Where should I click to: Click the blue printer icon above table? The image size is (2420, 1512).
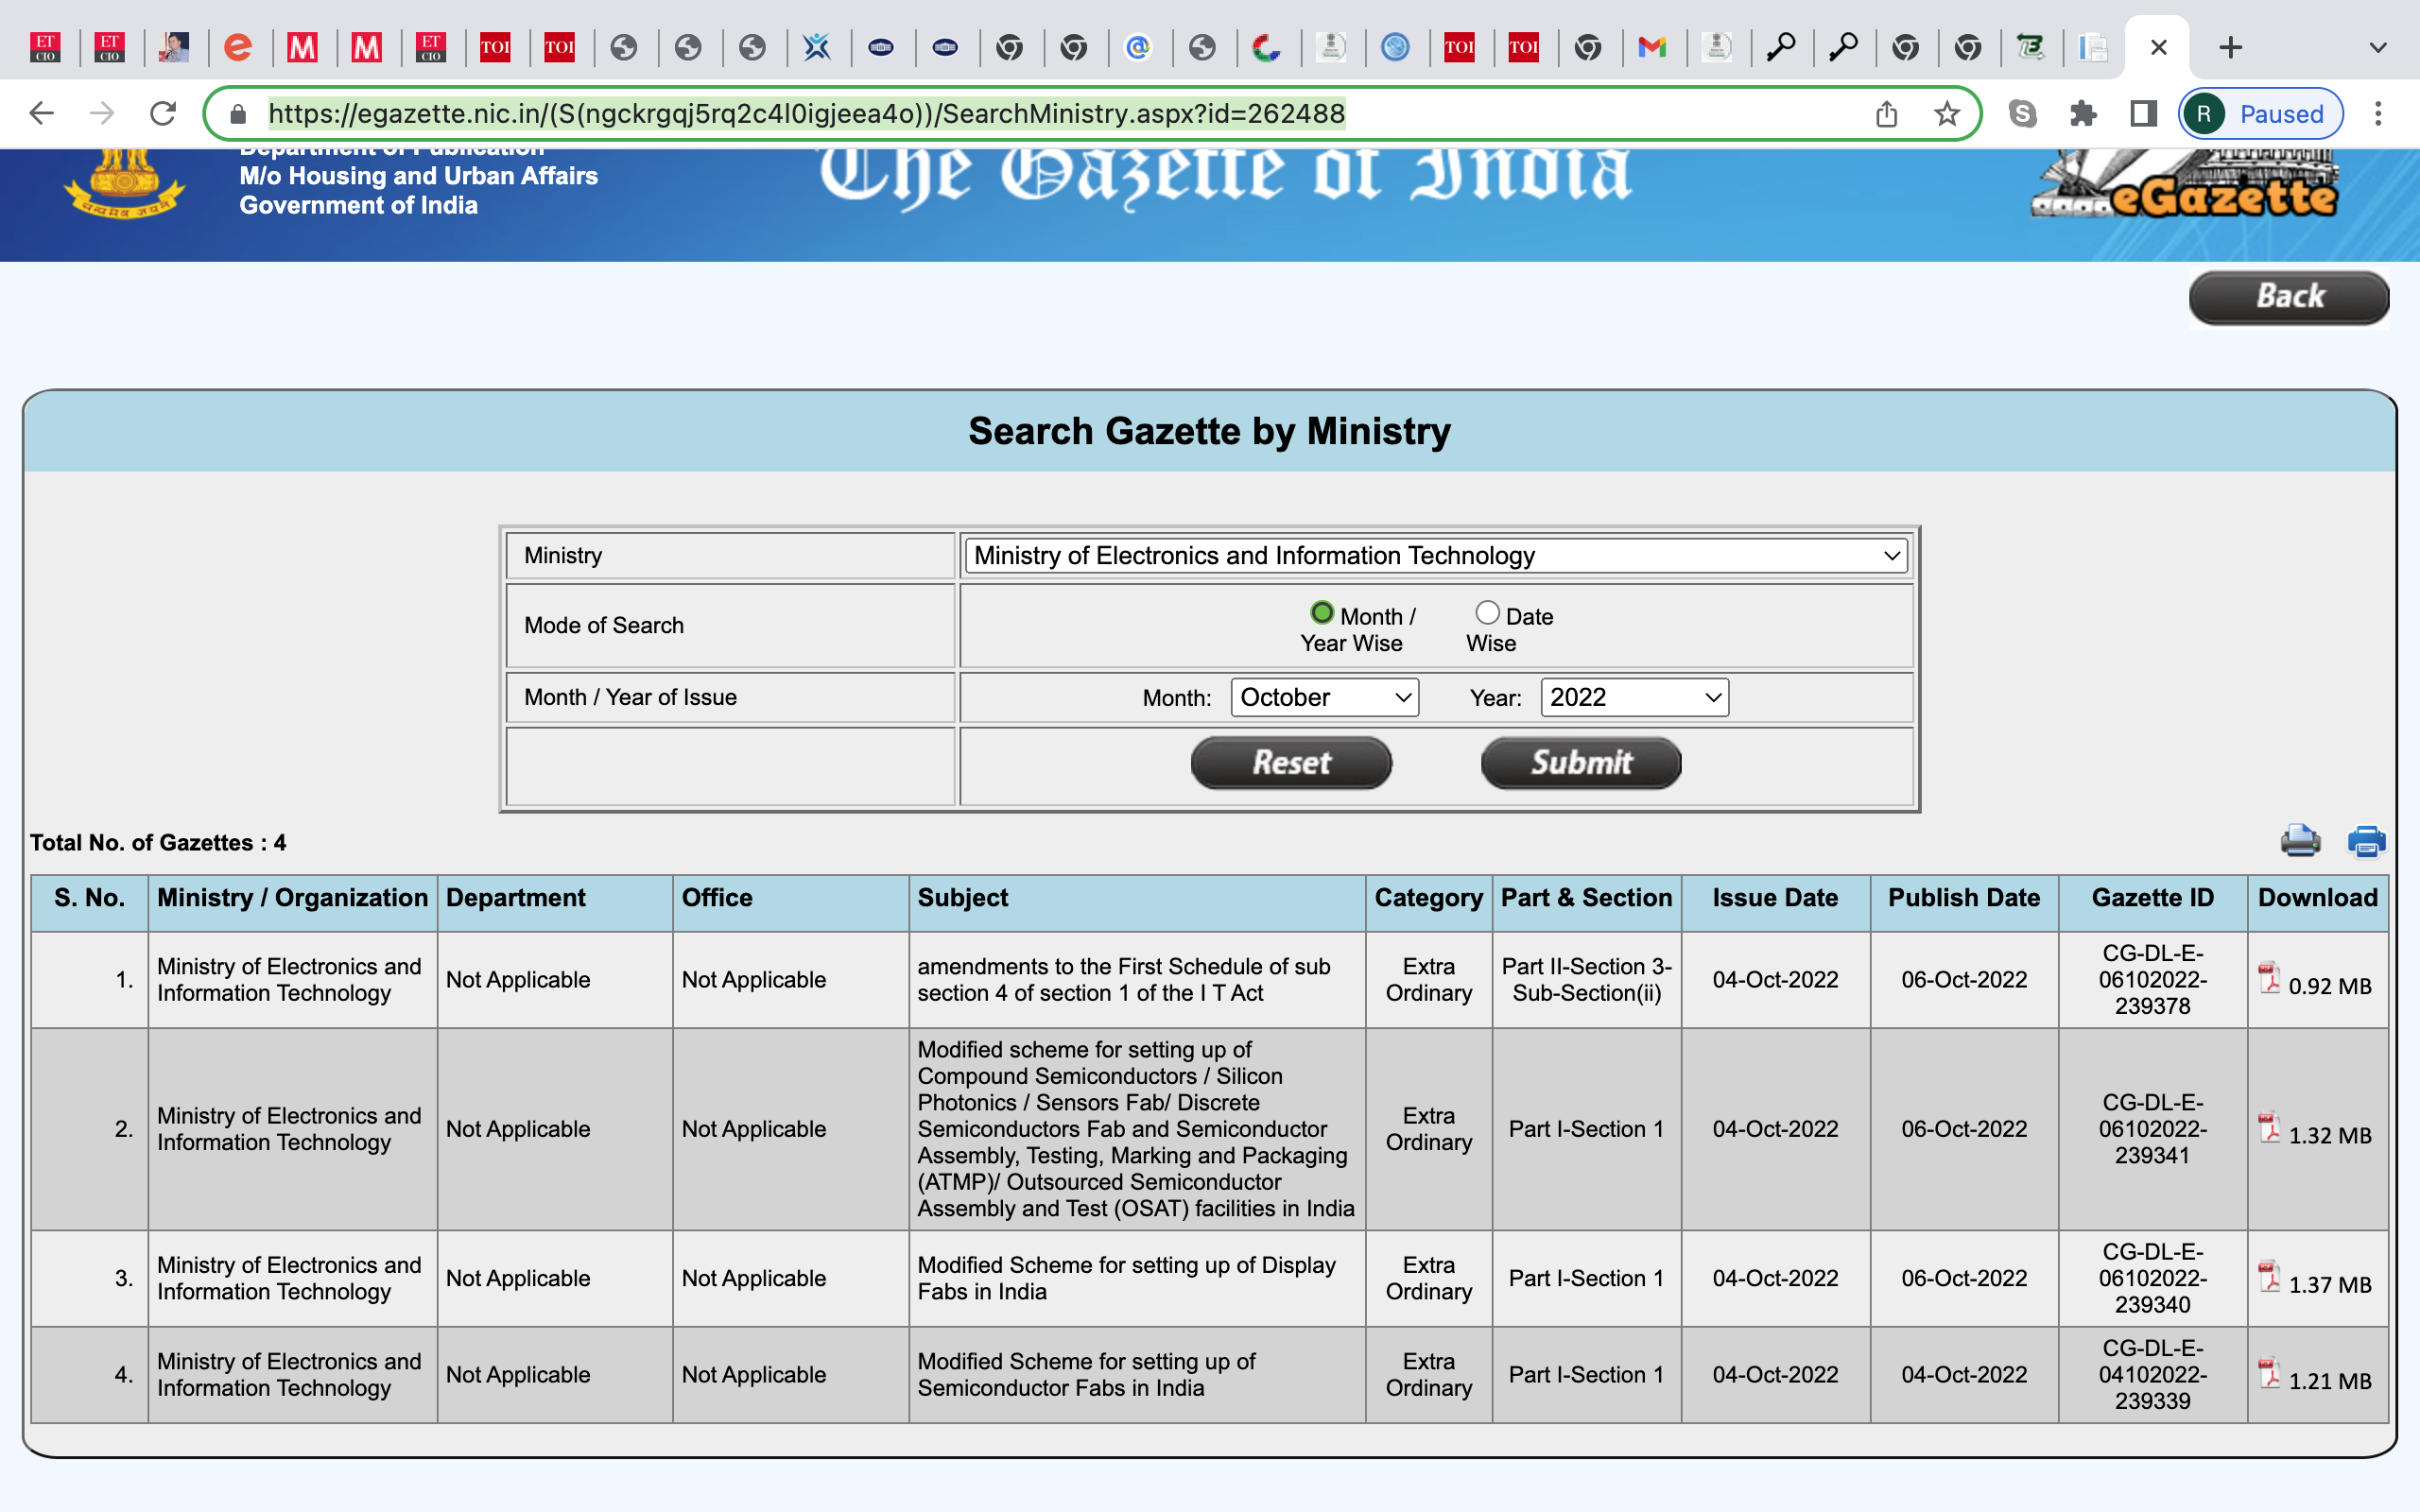(2366, 841)
